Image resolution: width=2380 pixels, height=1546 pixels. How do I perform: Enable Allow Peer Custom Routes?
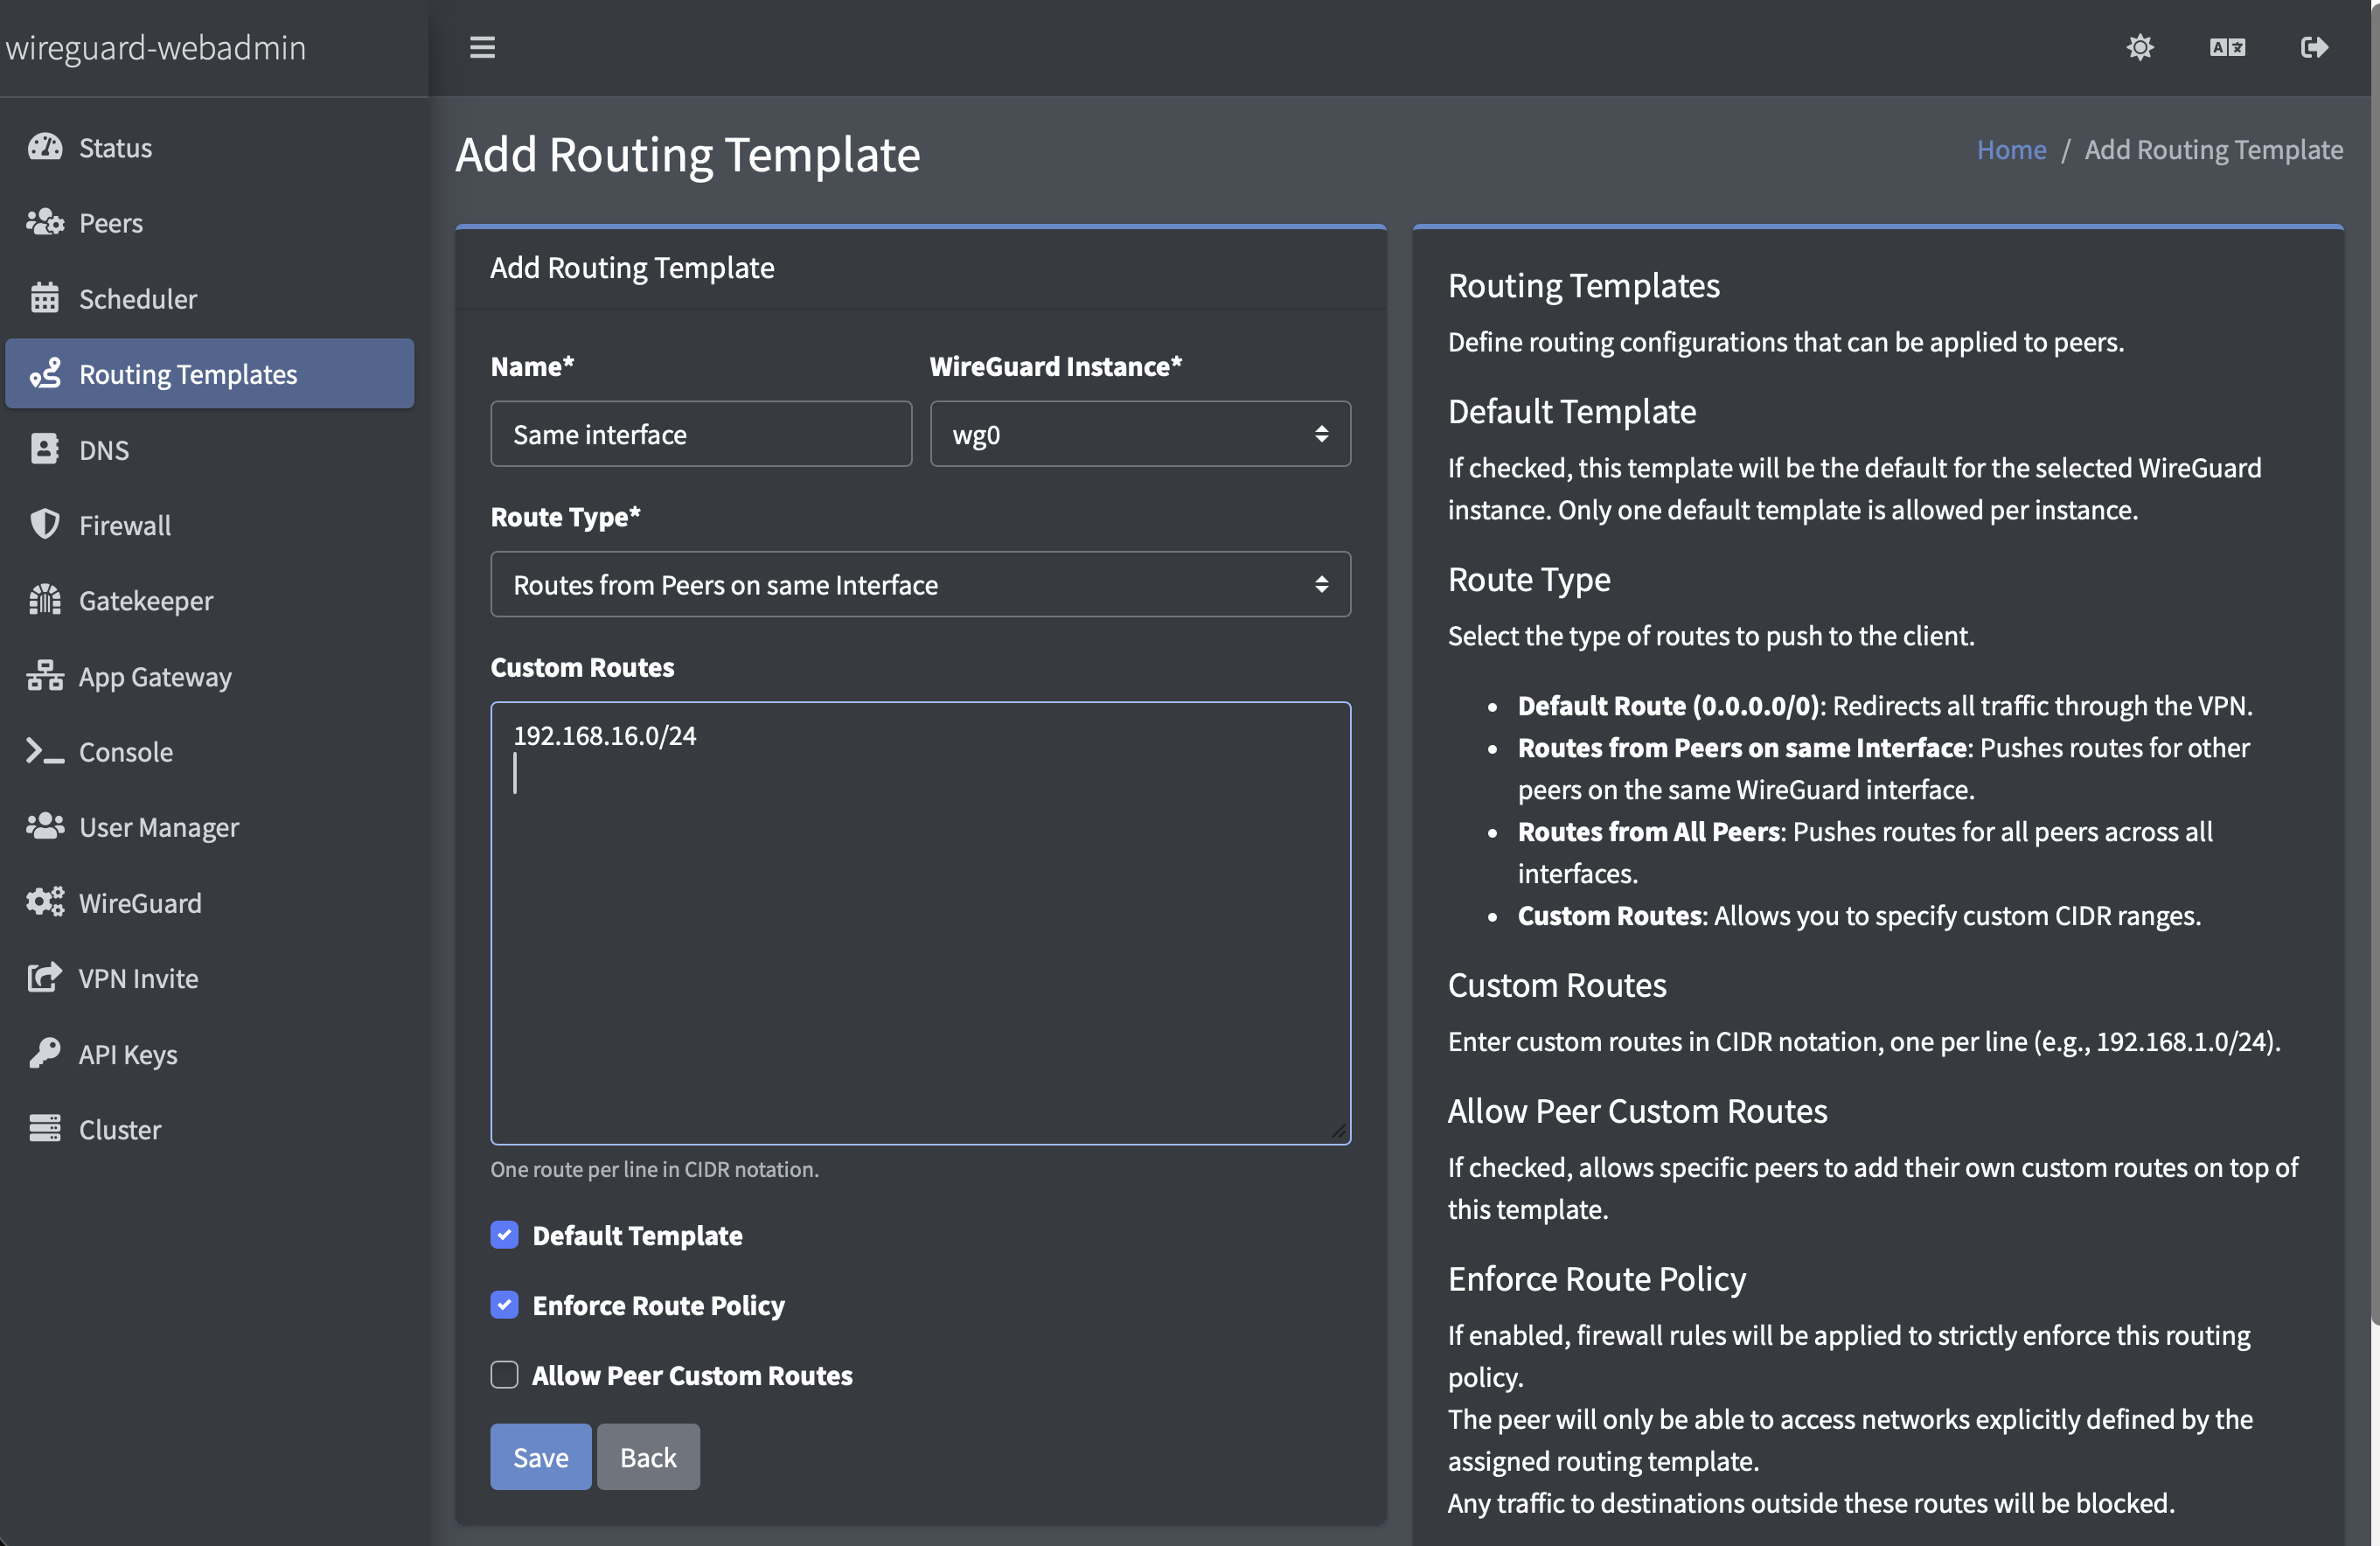[505, 1375]
